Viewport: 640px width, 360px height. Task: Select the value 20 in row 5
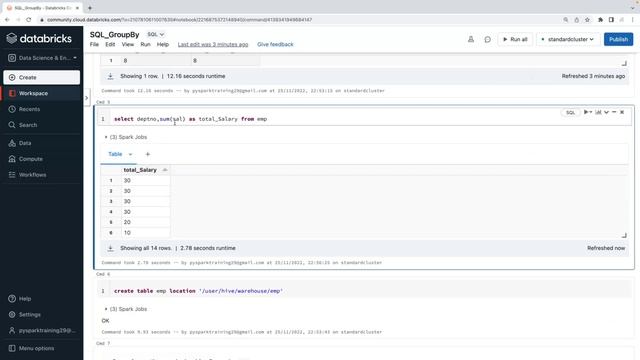click(x=127, y=222)
